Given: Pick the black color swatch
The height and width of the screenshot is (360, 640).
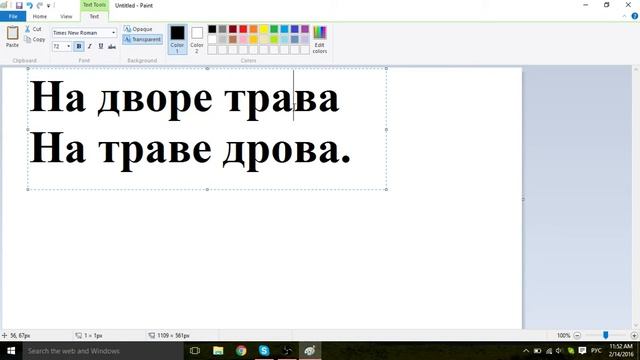Looking at the screenshot, I should point(212,29).
